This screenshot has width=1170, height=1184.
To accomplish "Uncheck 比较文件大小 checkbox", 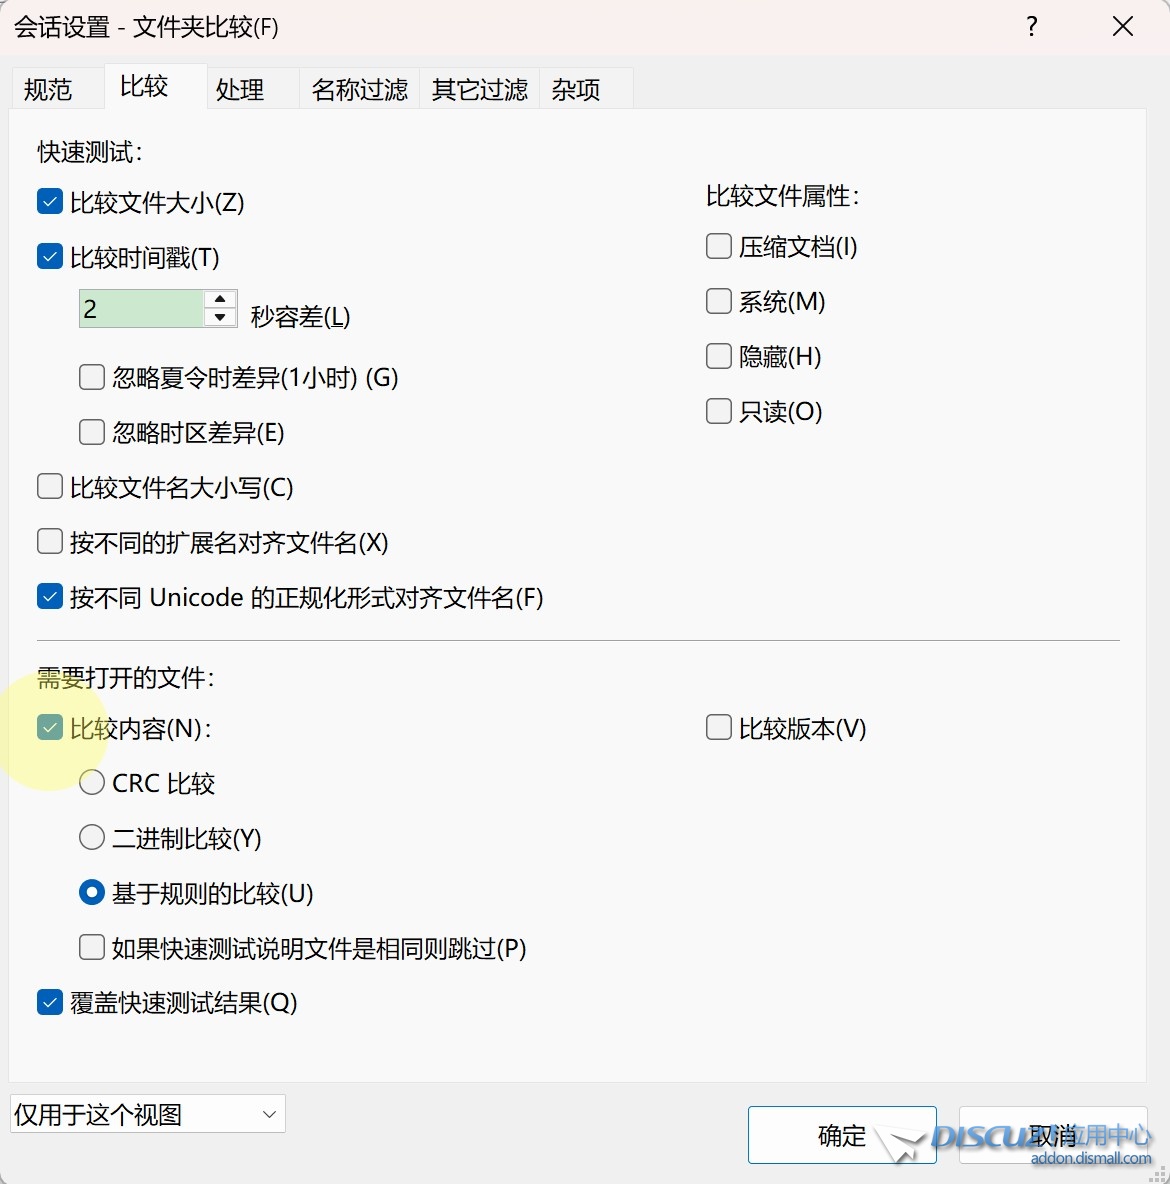I will pos(50,202).
